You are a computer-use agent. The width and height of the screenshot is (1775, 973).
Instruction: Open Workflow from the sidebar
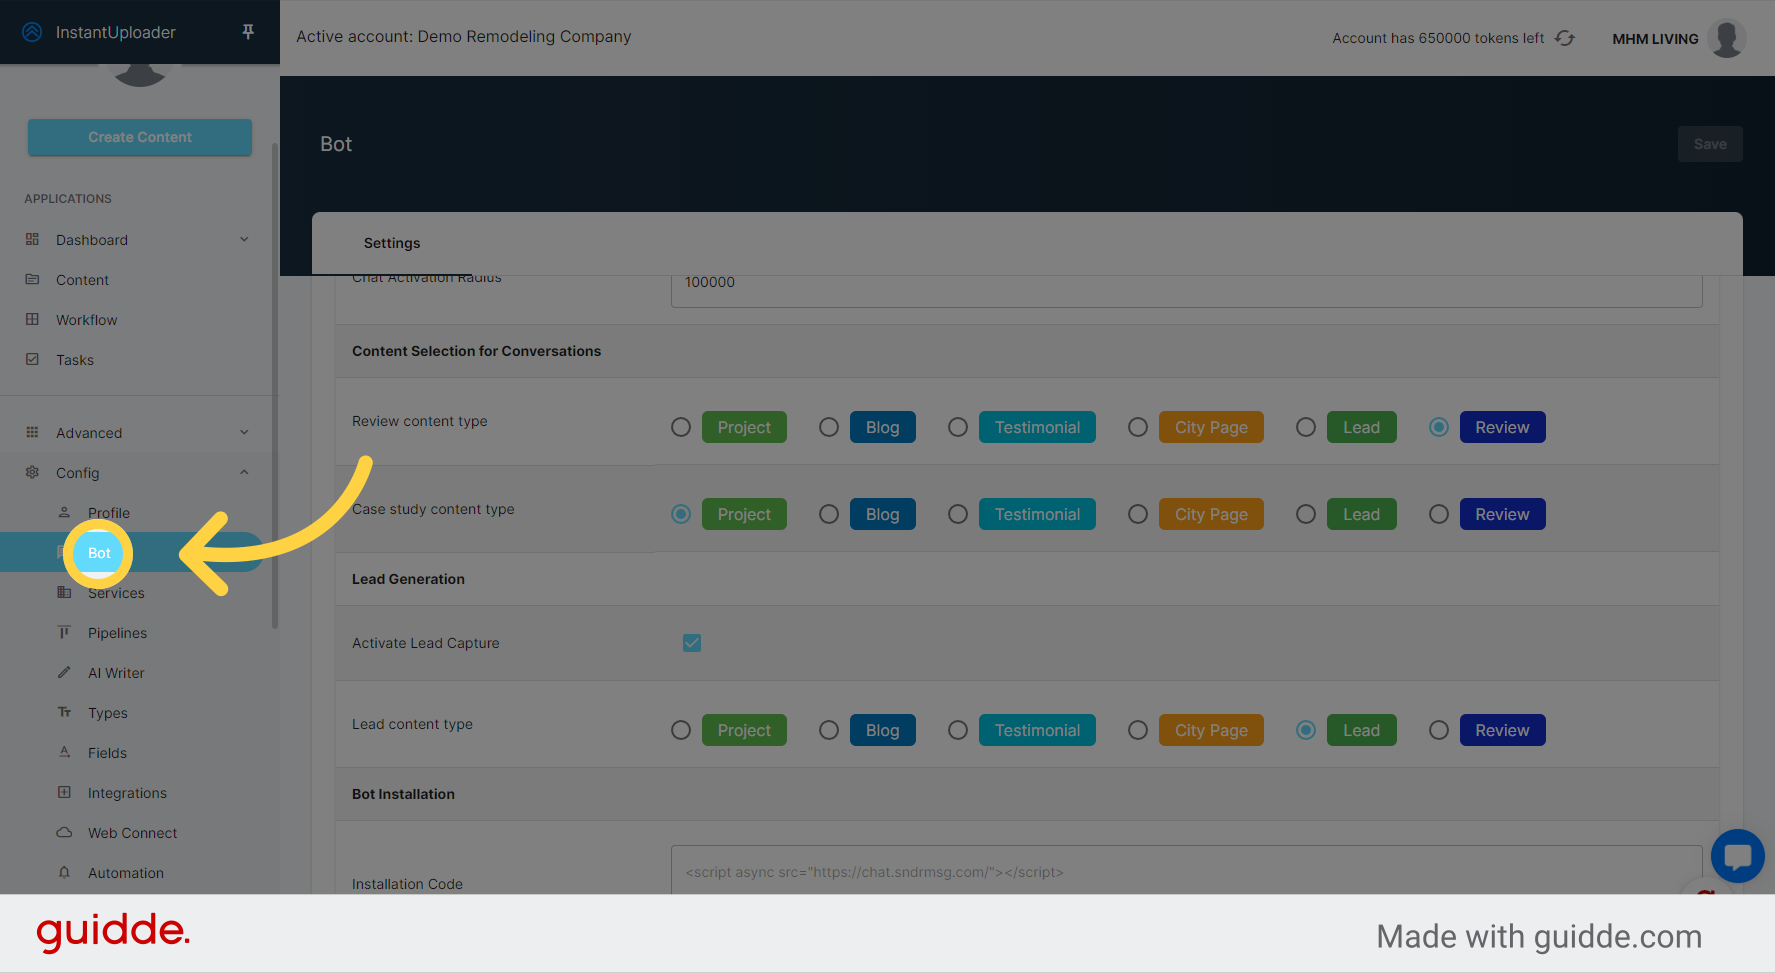tap(33, 319)
